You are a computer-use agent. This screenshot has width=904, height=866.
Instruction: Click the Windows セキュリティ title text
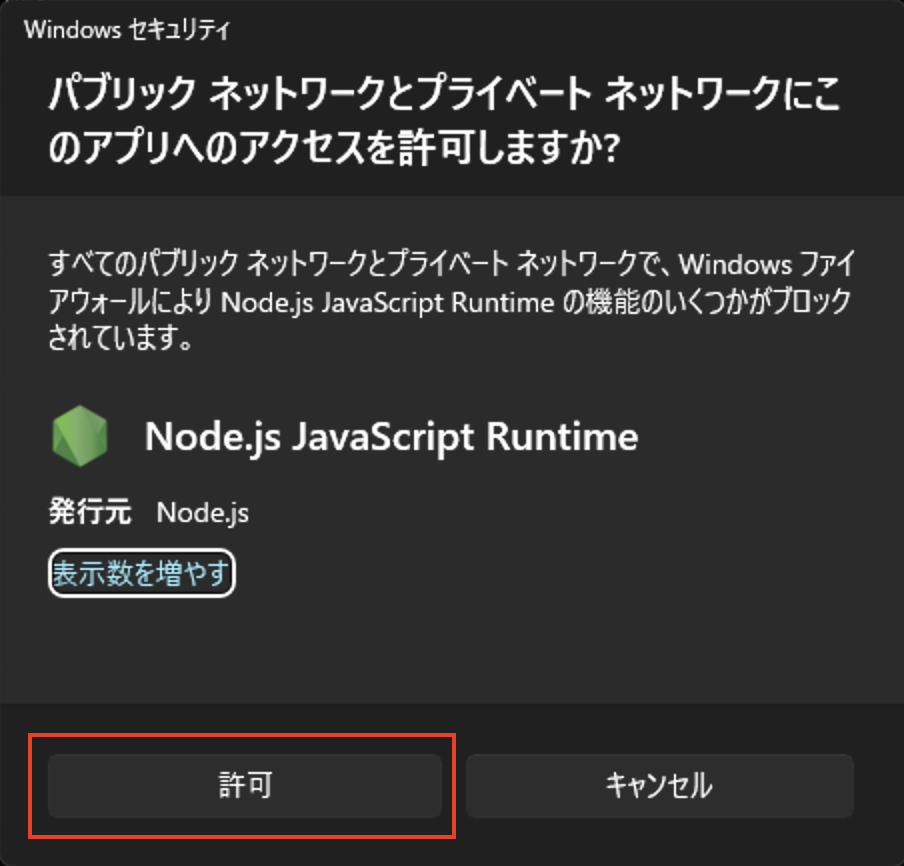(x=126, y=30)
